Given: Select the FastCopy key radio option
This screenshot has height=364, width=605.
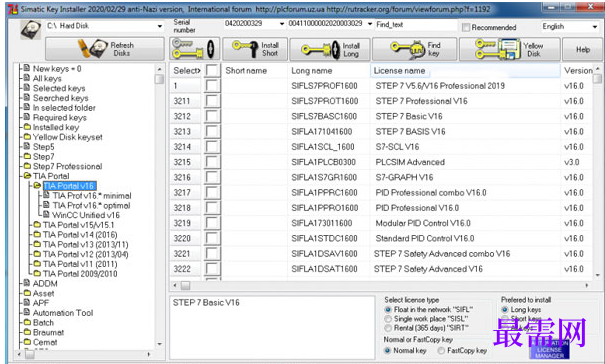Looking at the screenshot, I should click(441, 350).
